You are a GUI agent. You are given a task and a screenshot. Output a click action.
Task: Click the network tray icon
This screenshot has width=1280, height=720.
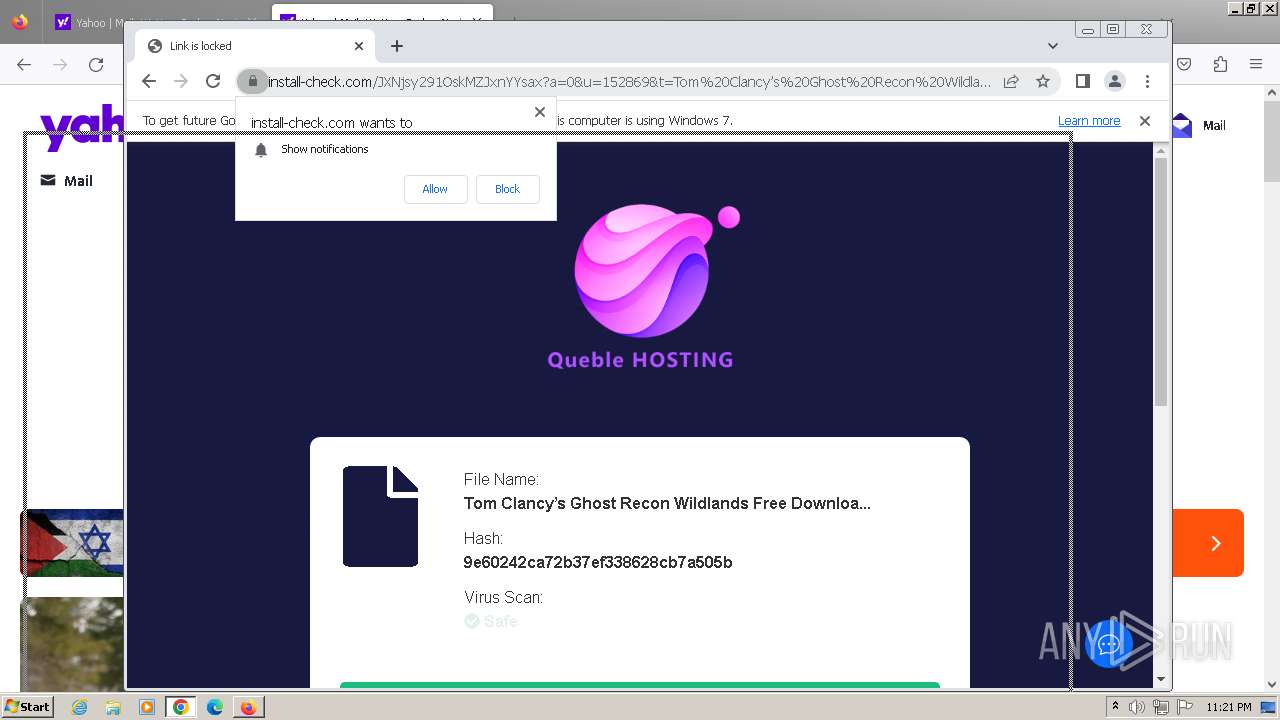pyautogui.click(x=1161, y=707)
